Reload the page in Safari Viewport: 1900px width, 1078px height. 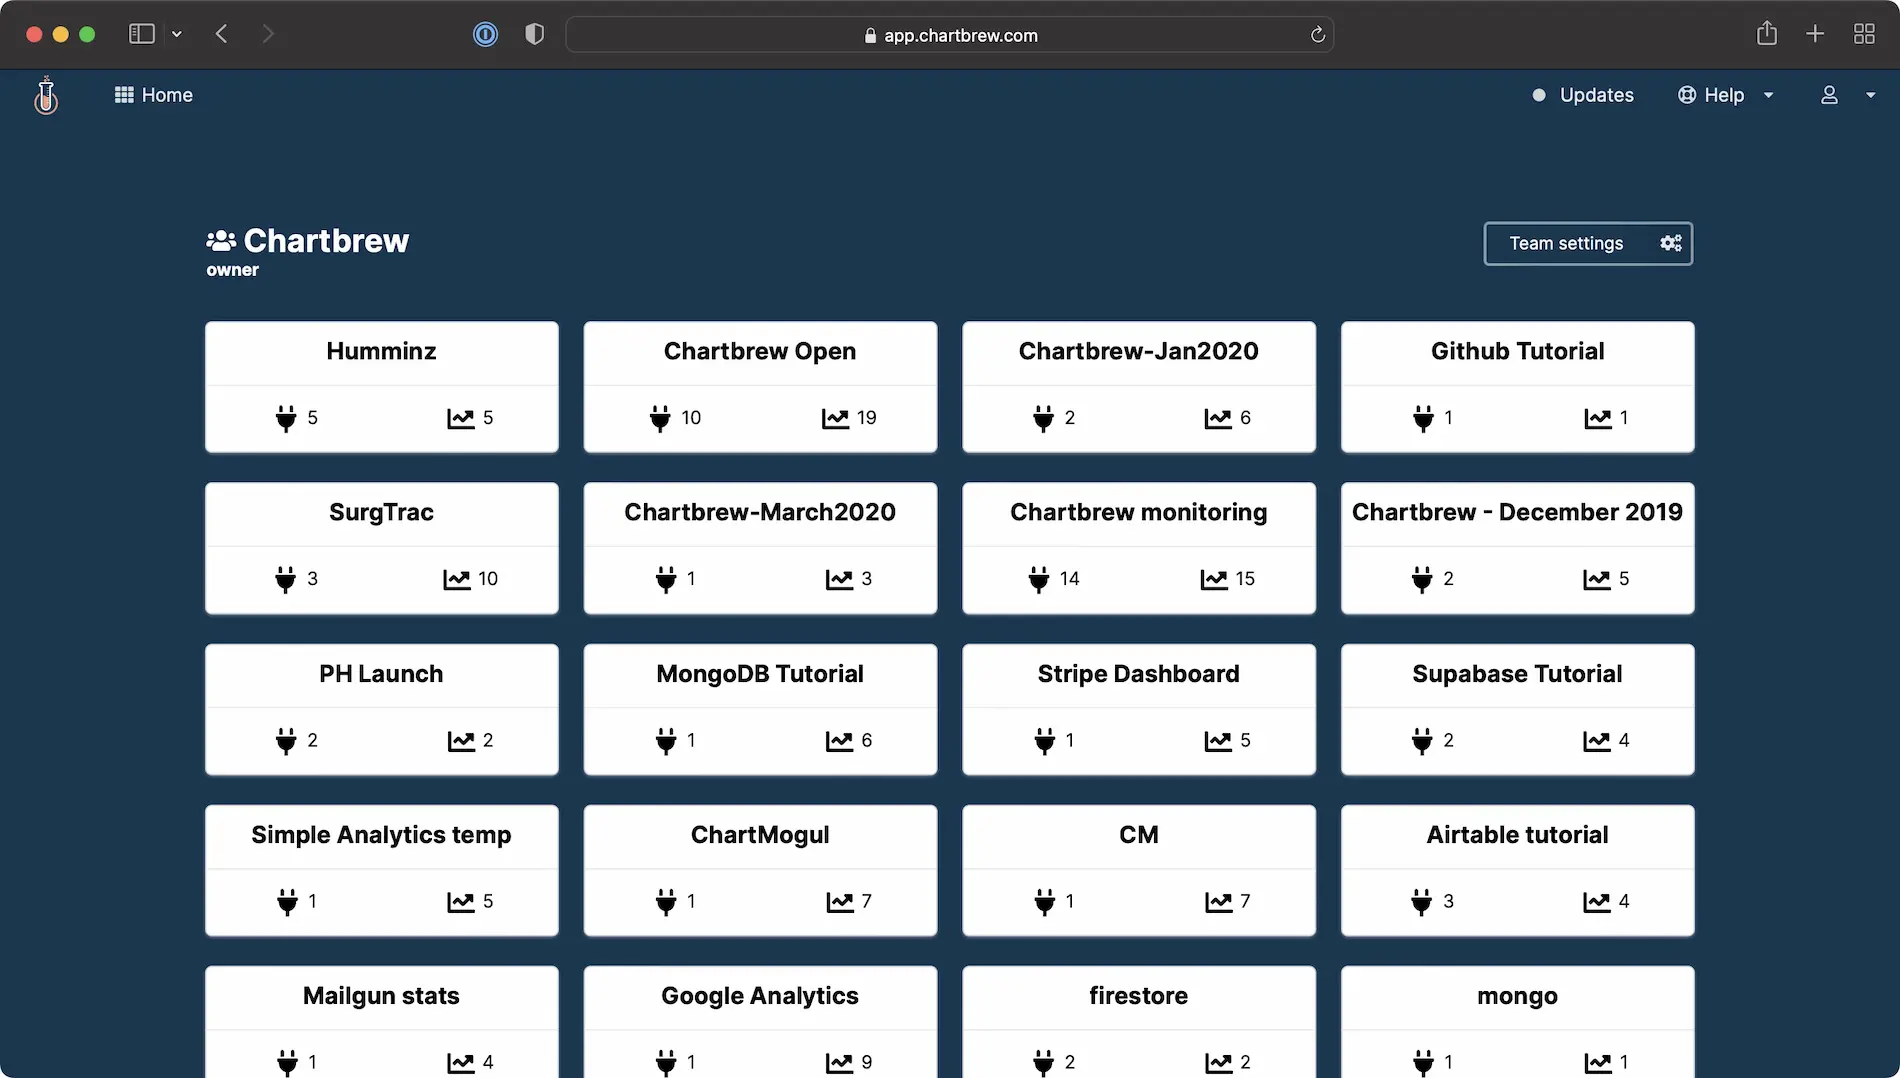(x=1318, y=35)
